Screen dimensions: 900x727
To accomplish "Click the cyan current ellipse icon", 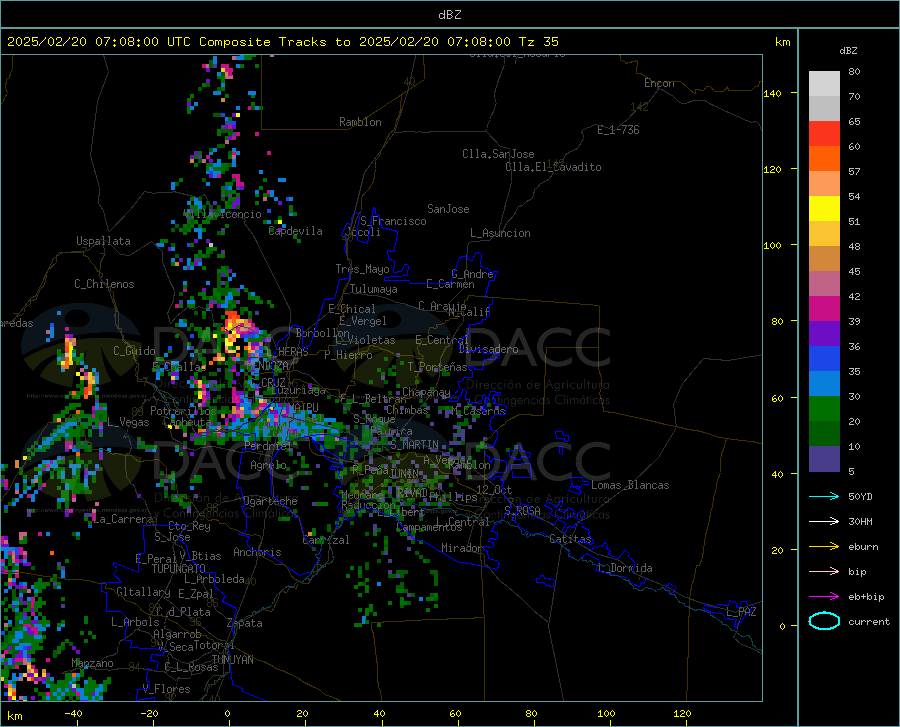I will click(824, 621).
